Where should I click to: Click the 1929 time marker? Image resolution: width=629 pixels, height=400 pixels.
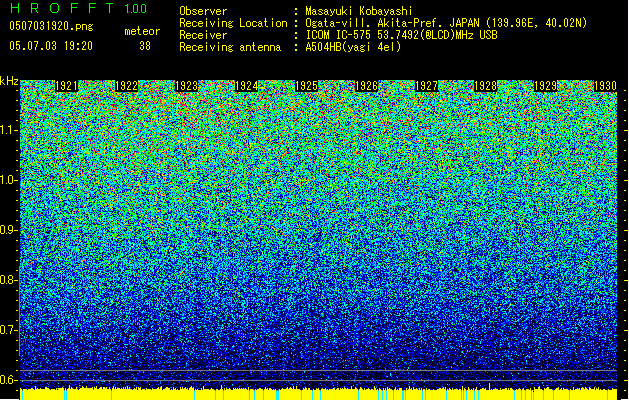tap(546, 86)
